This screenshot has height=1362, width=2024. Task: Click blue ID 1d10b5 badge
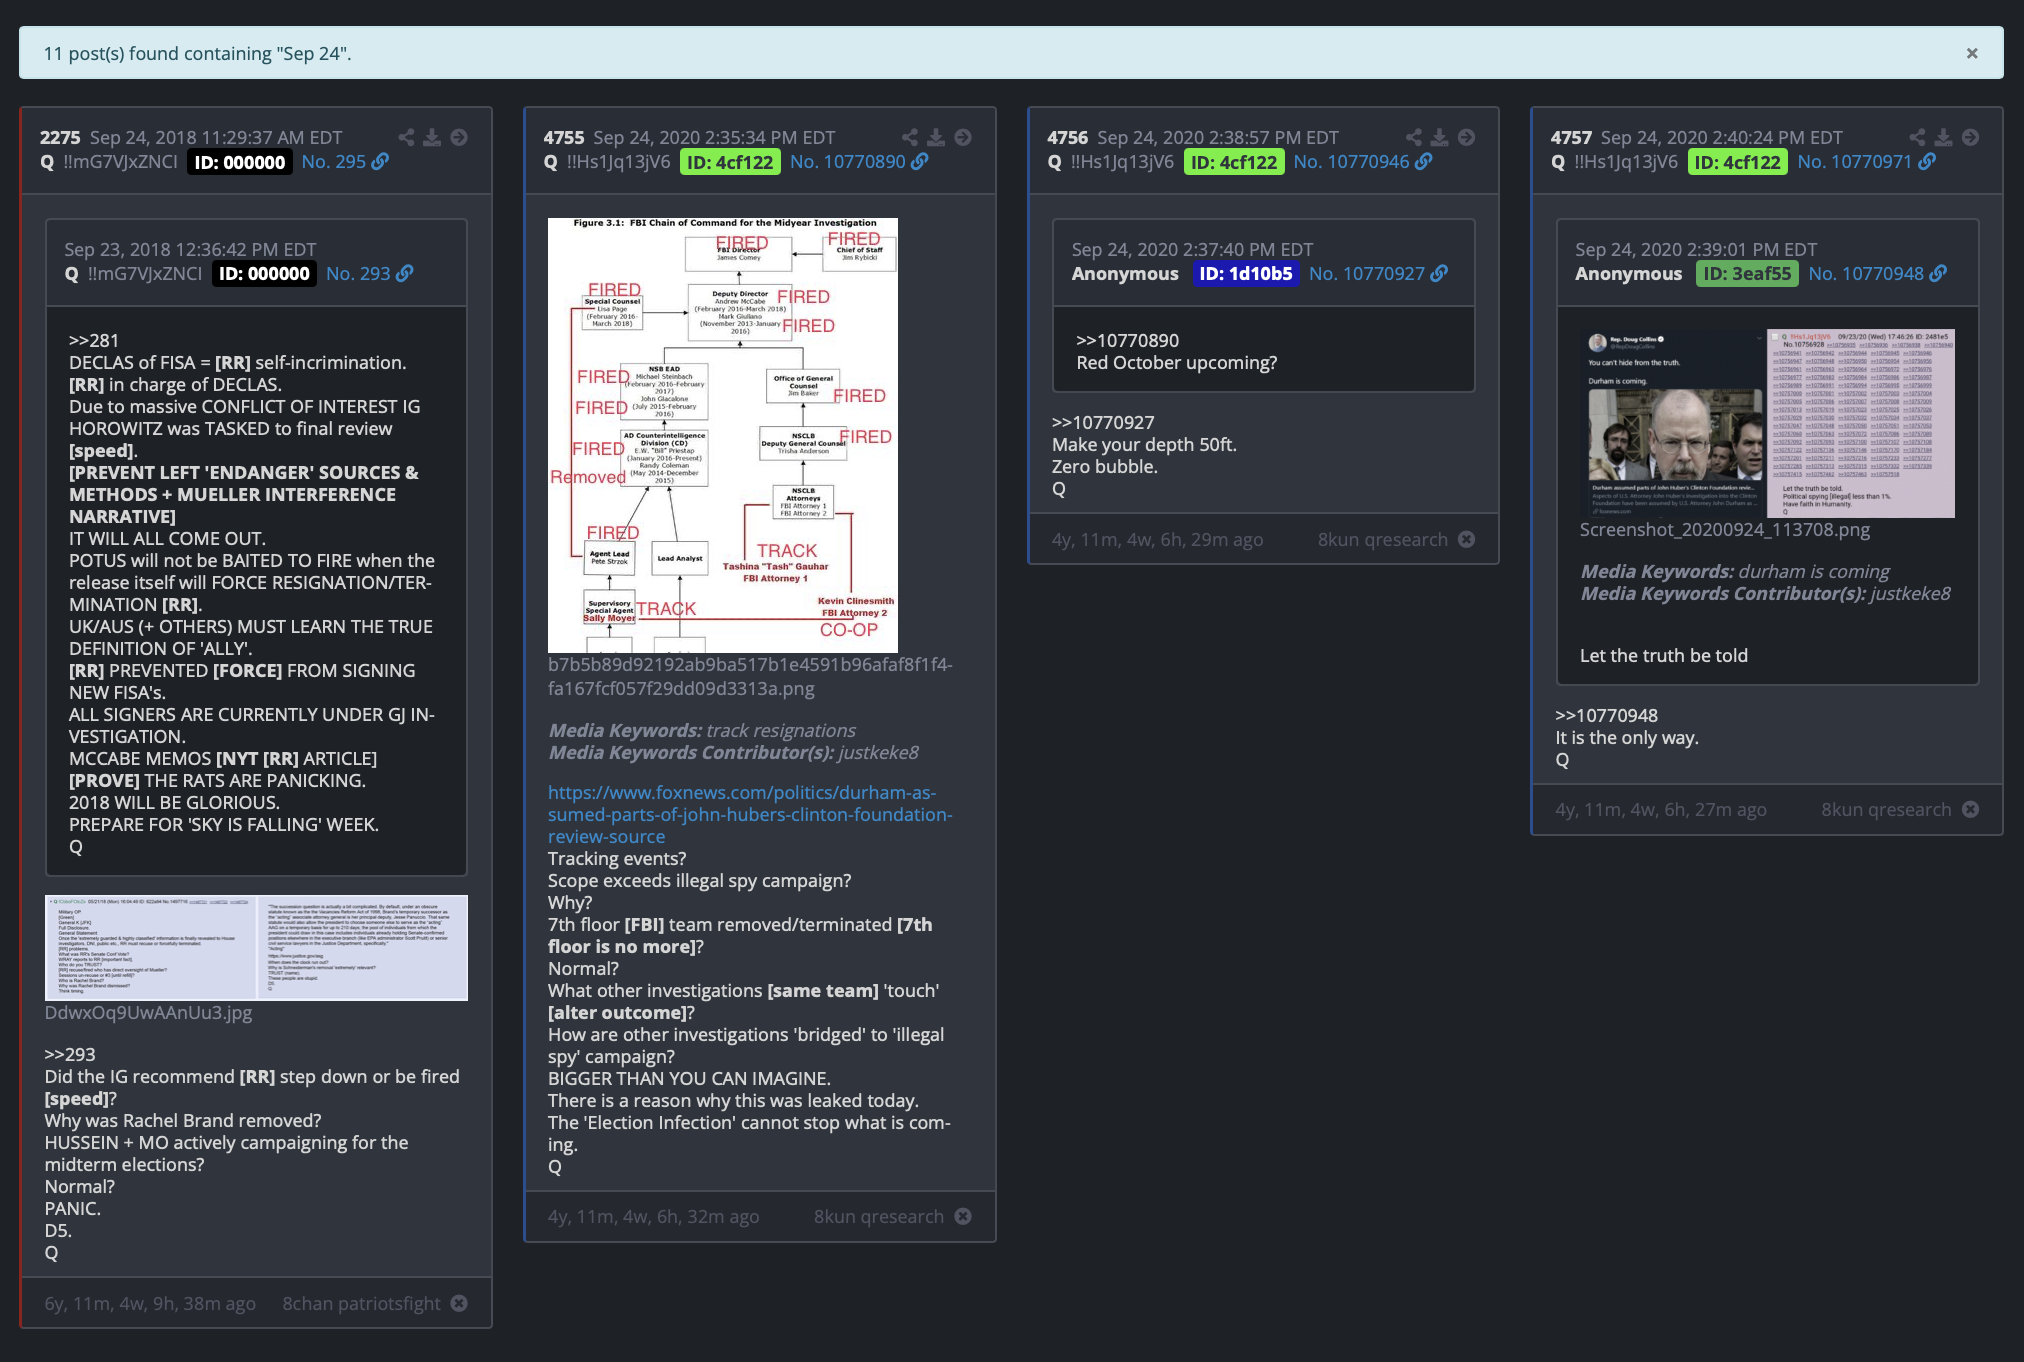click(x=1245, y=274)
